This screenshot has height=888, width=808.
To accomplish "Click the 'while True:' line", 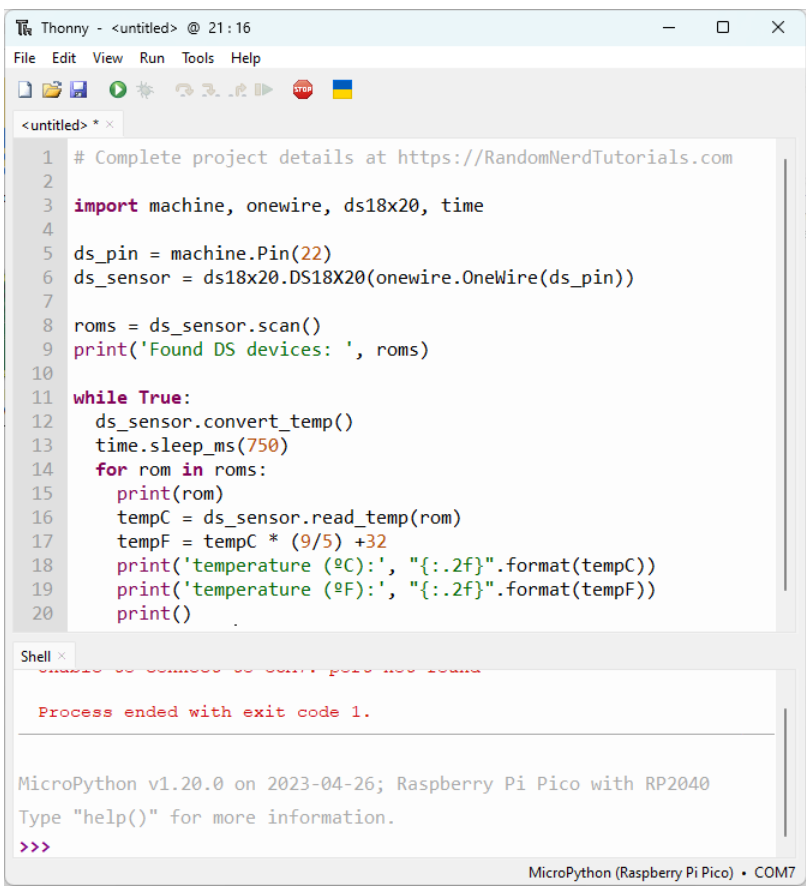I will point(132,398).
